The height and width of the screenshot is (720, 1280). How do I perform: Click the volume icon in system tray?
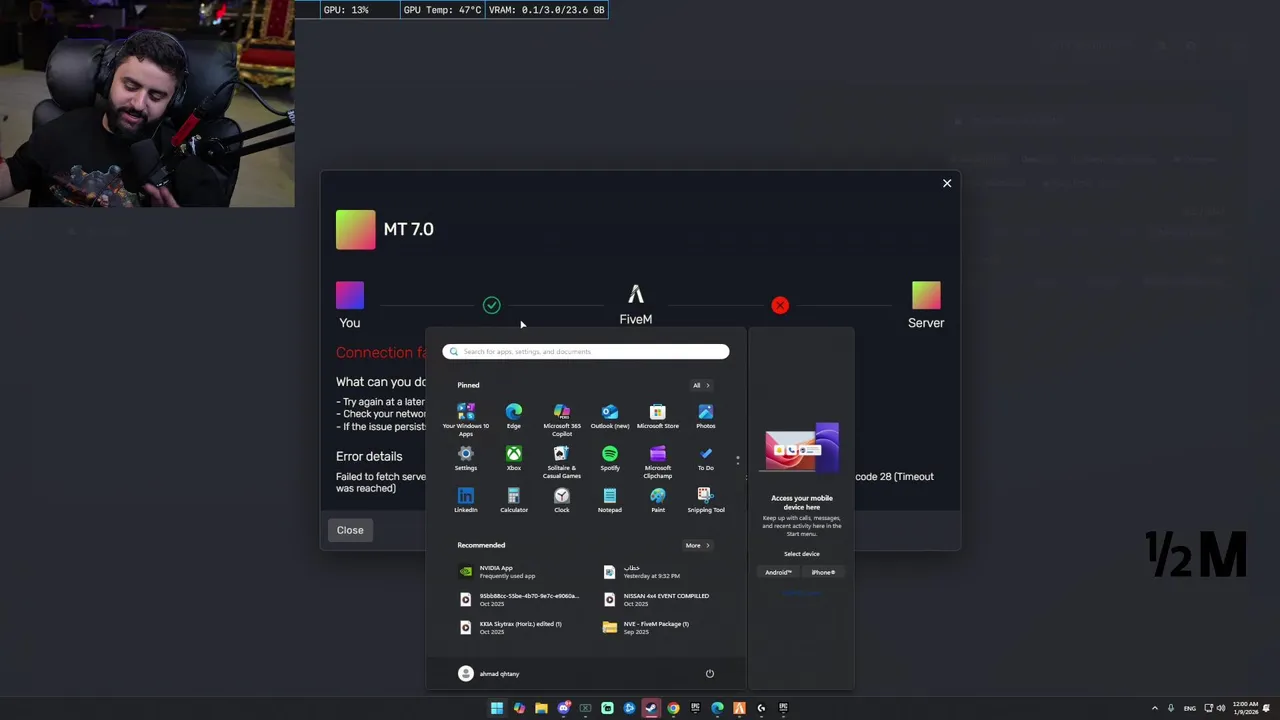[x=1221, y=708]
